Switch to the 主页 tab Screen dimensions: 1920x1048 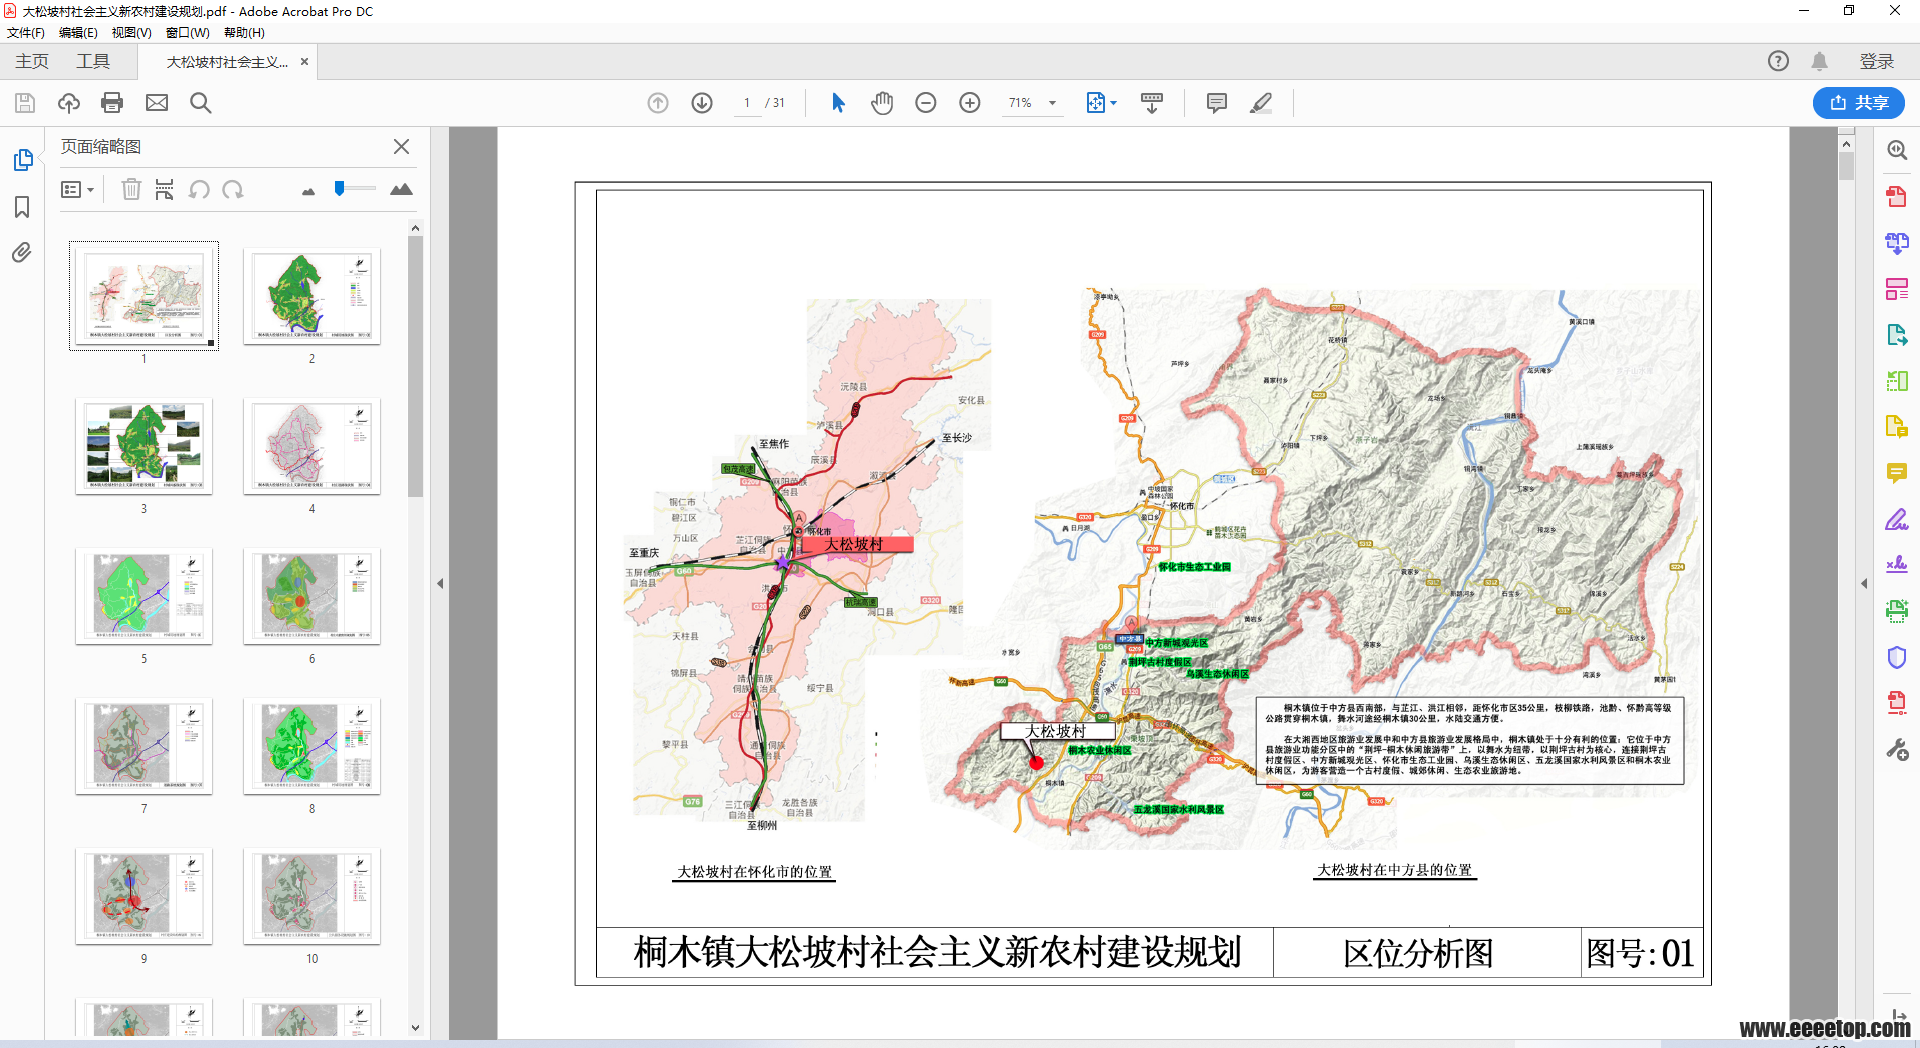(x=32, y=62)
